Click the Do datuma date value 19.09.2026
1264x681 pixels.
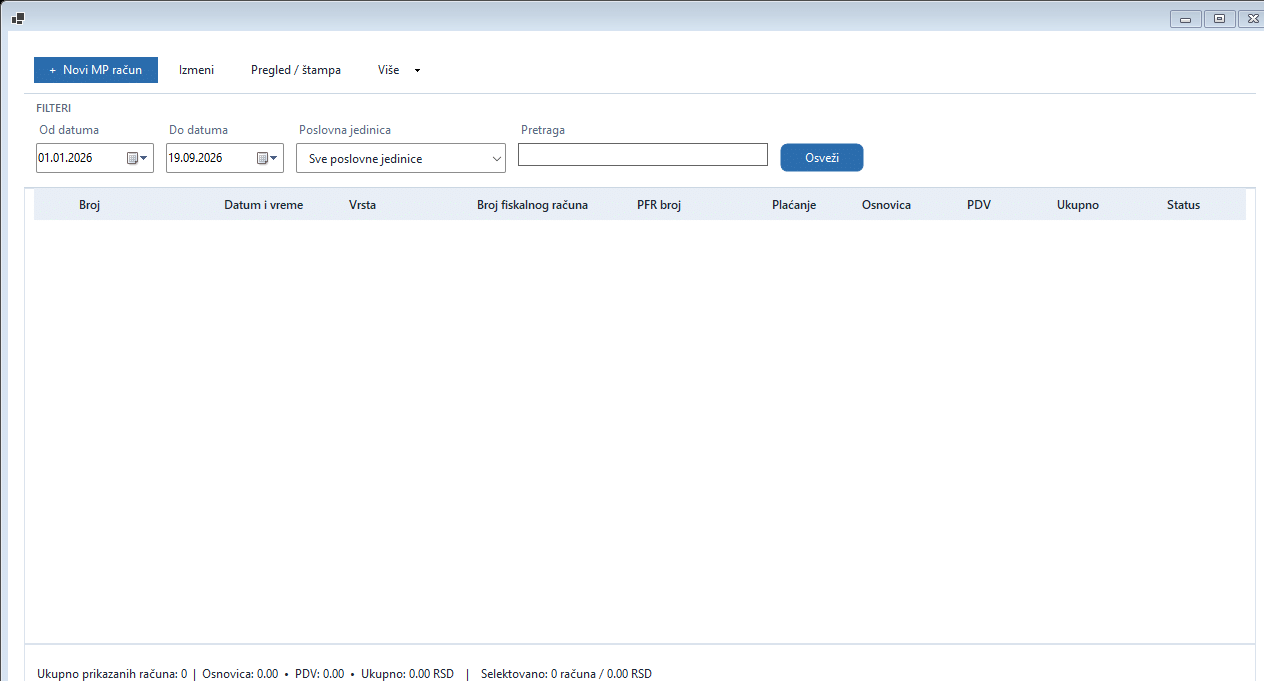coord(195,158)
